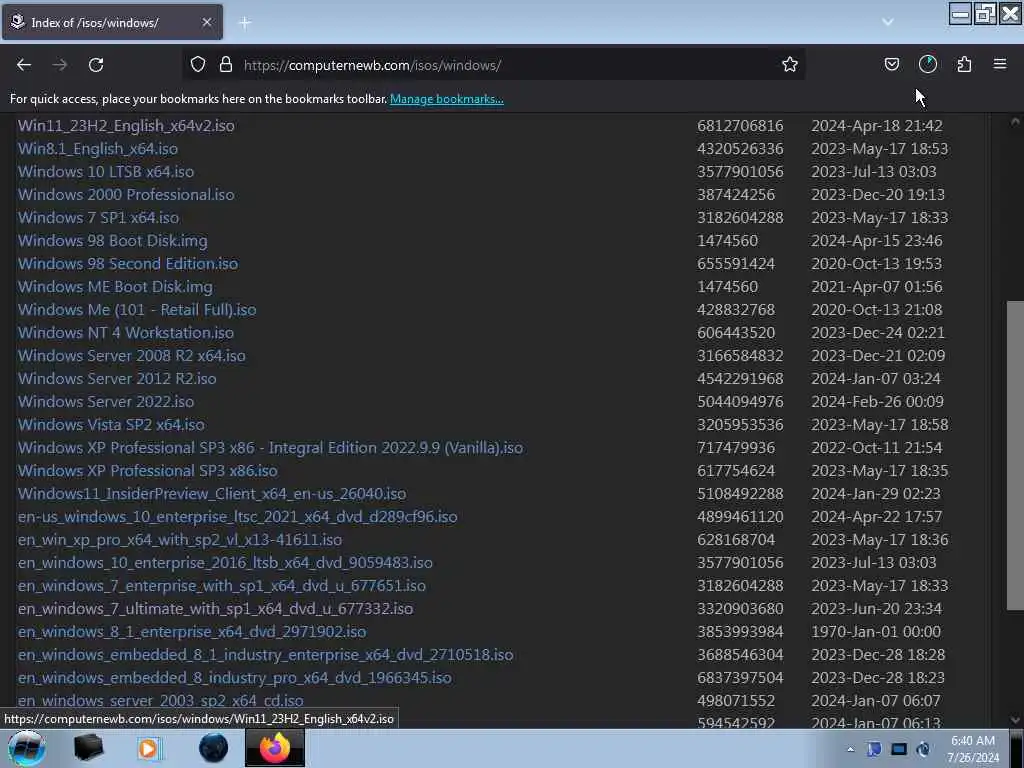
Task: Close the Index of /isos/windows/ tab
Action: point(206,22)
